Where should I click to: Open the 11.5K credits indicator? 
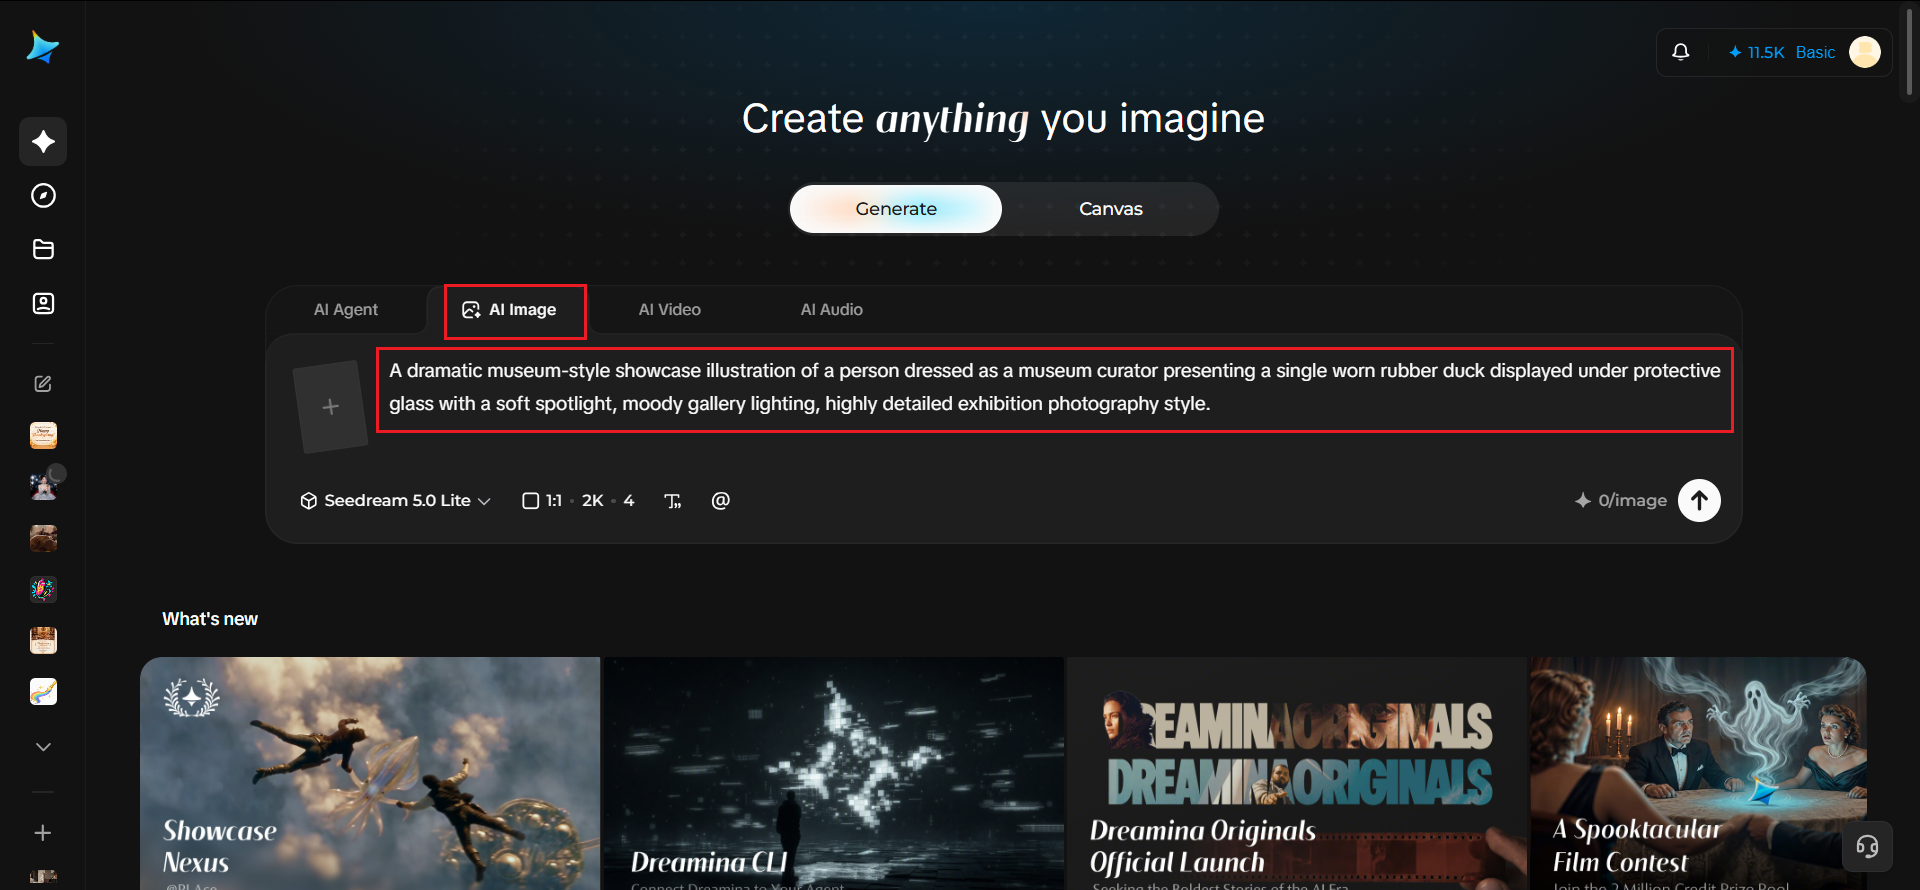(1756, 52)
